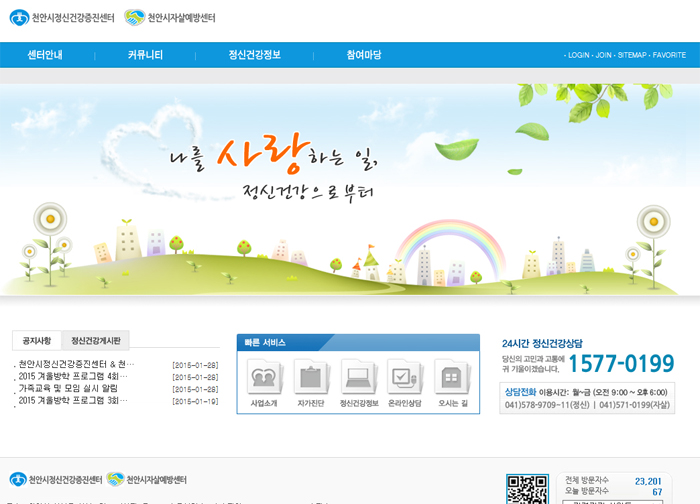Viewport: 700px width, 504px height.
Task: Open the 가족교육 및 모임 실시 알림 notice
Action: (68, 388)
